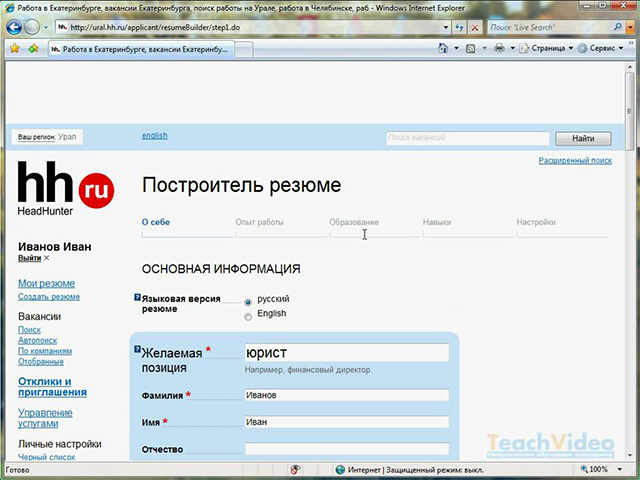Select the Образование step tab
This screenshot has height=480, width=640.
[x=354, y=222]
